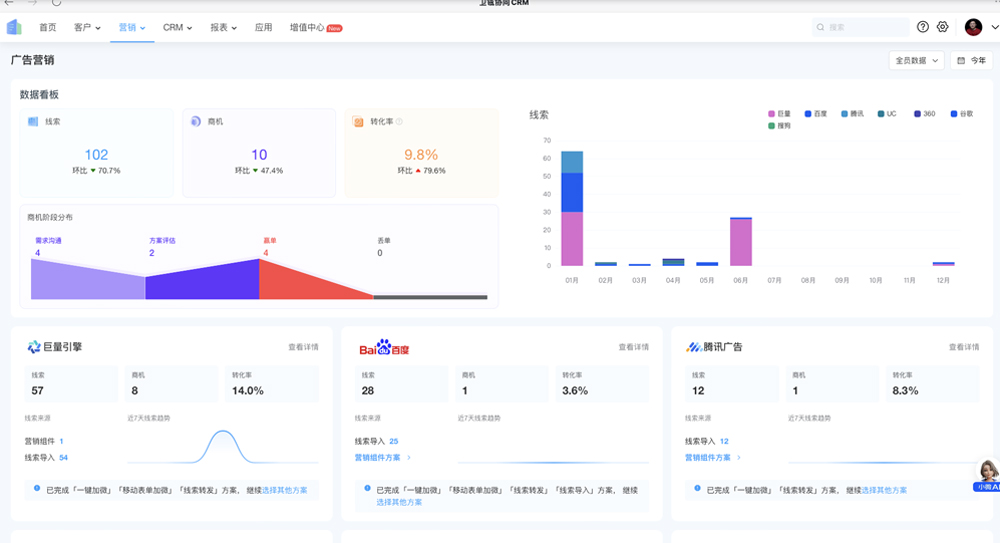Click the 搜索 search field
The height and width of the screenshot is (543, 1000).
pos(860,27)
